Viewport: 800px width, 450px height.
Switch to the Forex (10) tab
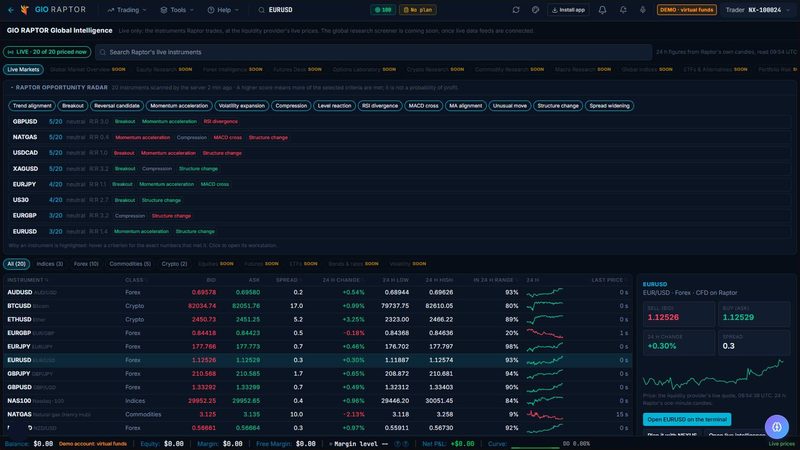86,264
